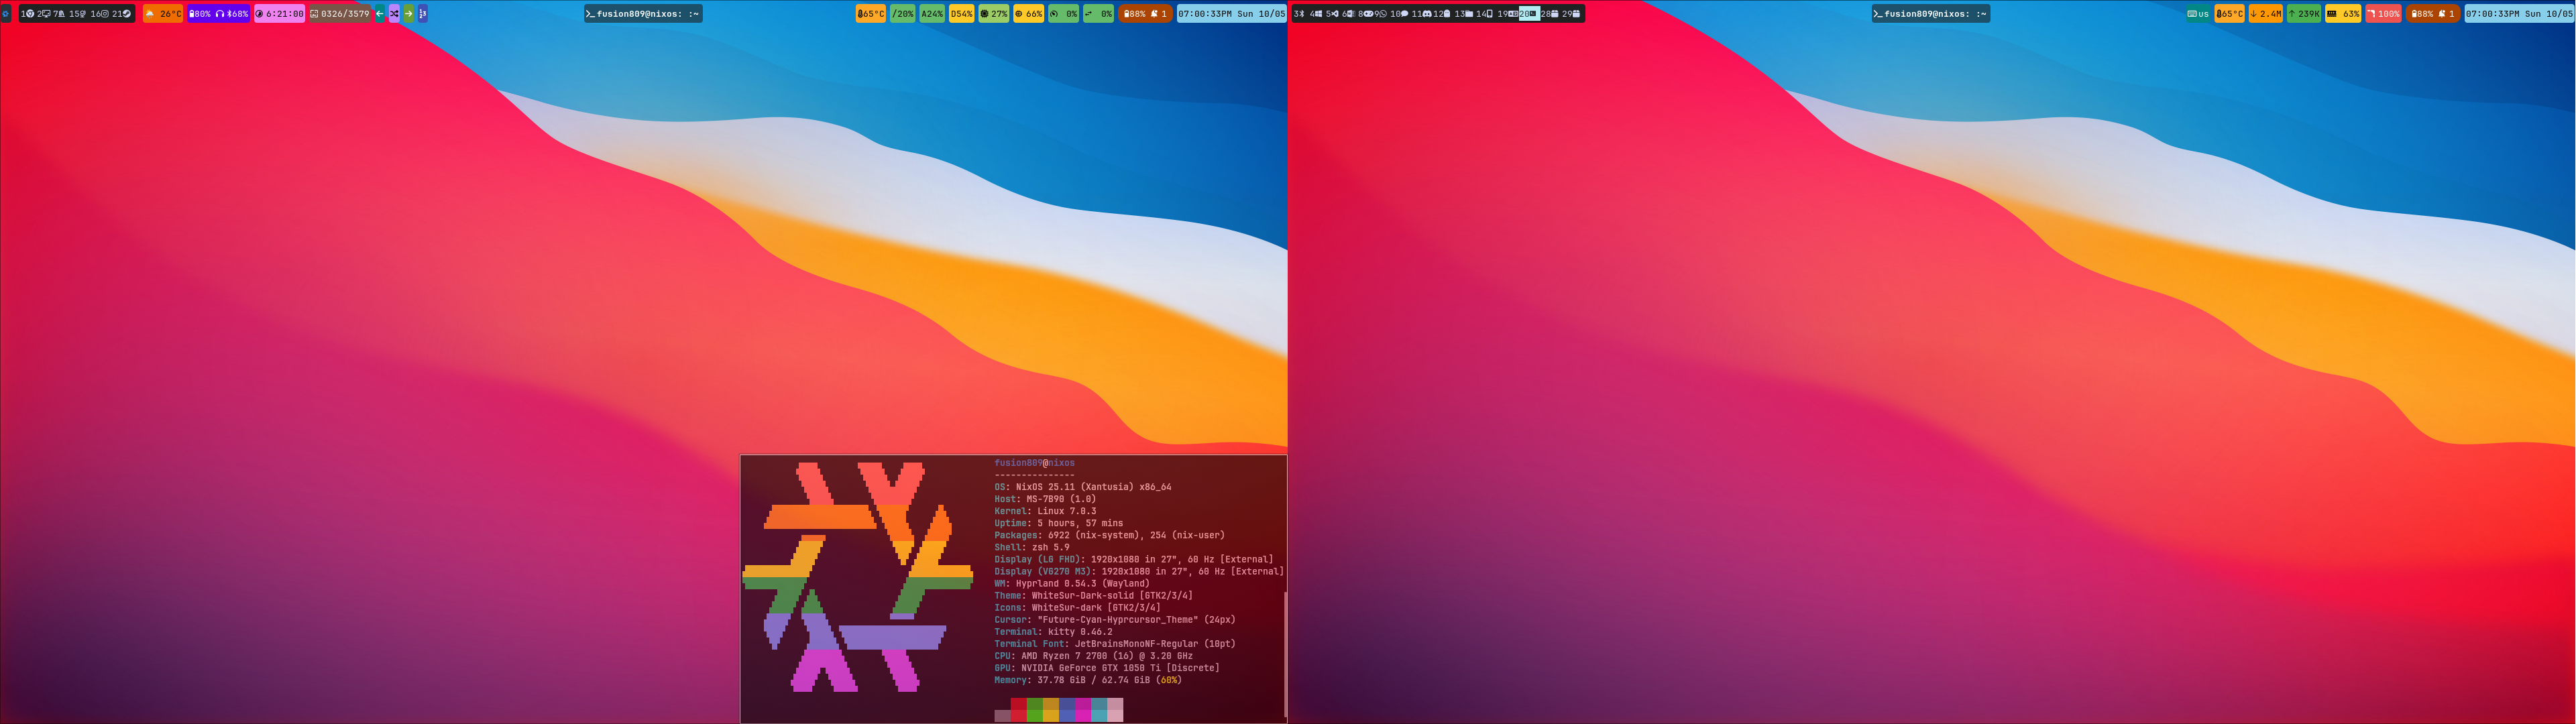The height and width of the screenshot is (724, 2576).
Task: Switch to workspace 19 with translate icon
Action: pyautogui.click(x=1508, y=14)
